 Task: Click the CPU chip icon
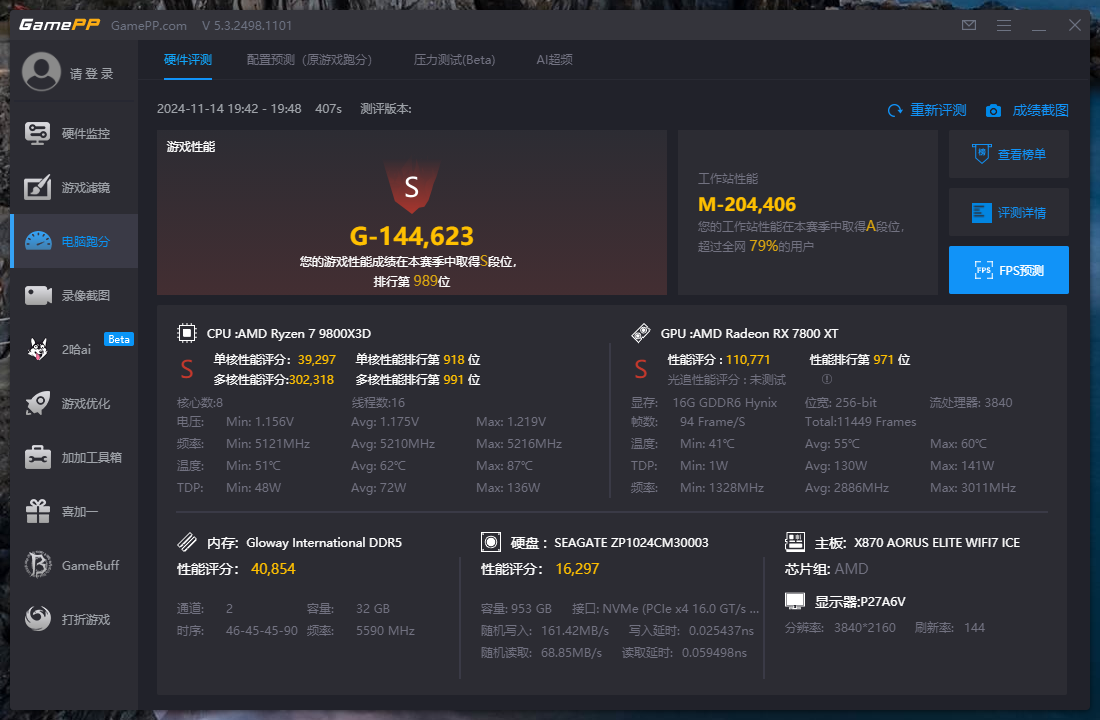(187, 333)
